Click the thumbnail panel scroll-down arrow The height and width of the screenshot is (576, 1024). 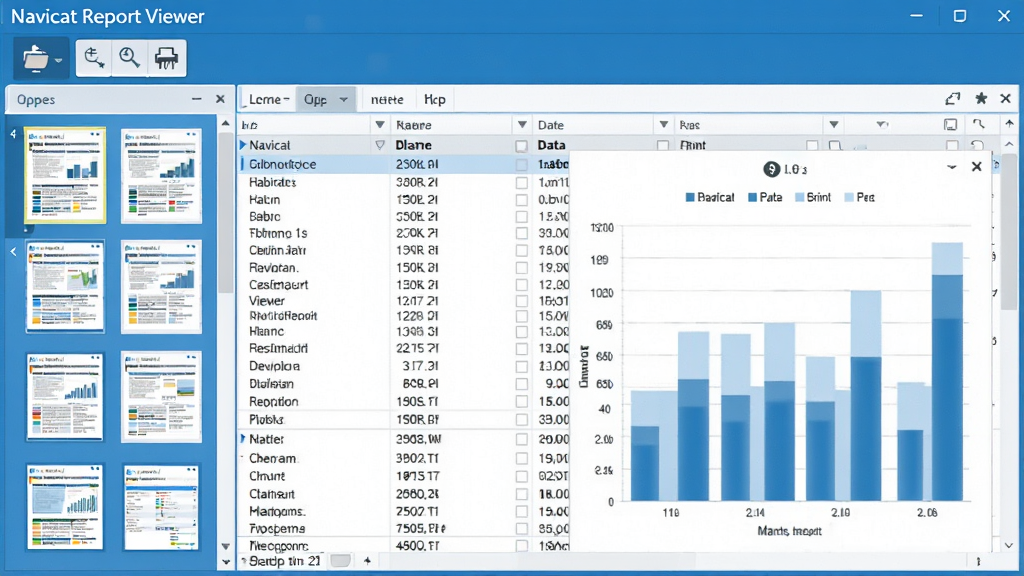point(225,547)
